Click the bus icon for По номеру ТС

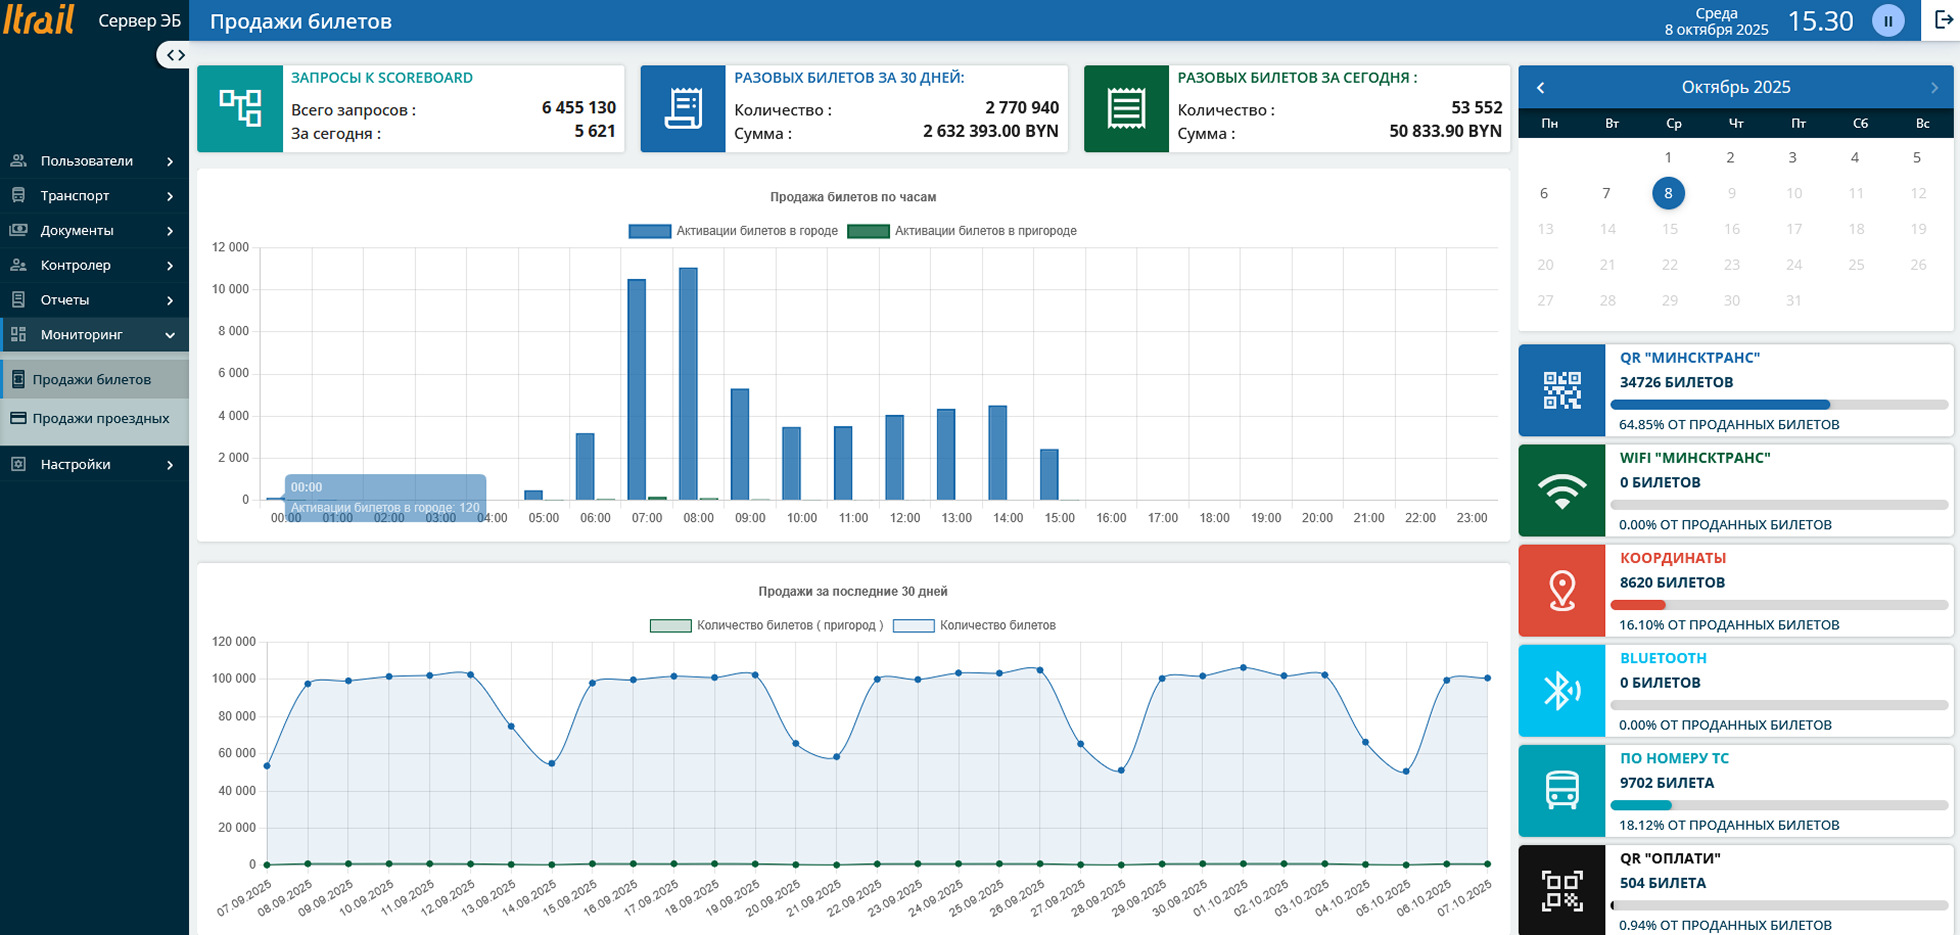tap(1561, 791)
